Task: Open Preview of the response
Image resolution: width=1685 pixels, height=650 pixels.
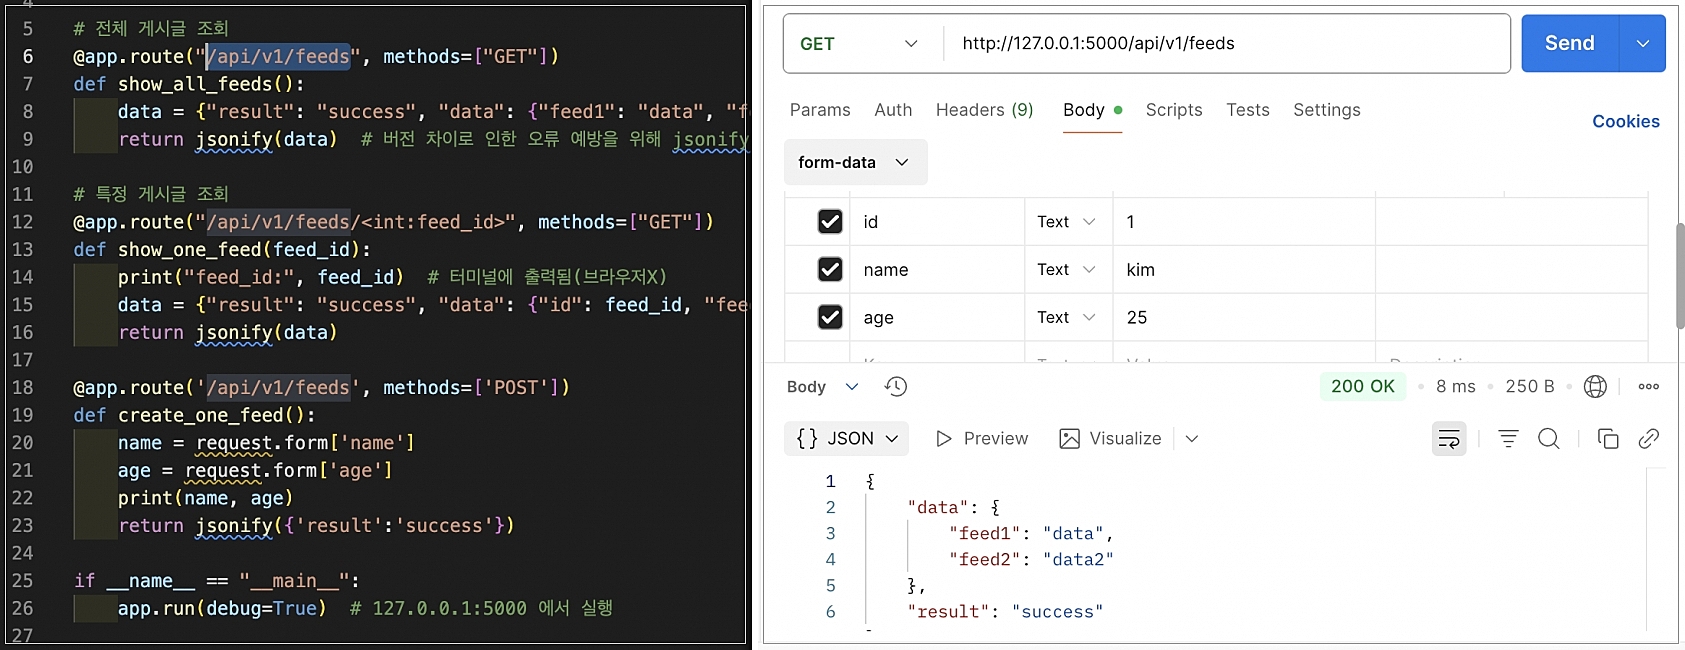Action: tap(981, 438)
